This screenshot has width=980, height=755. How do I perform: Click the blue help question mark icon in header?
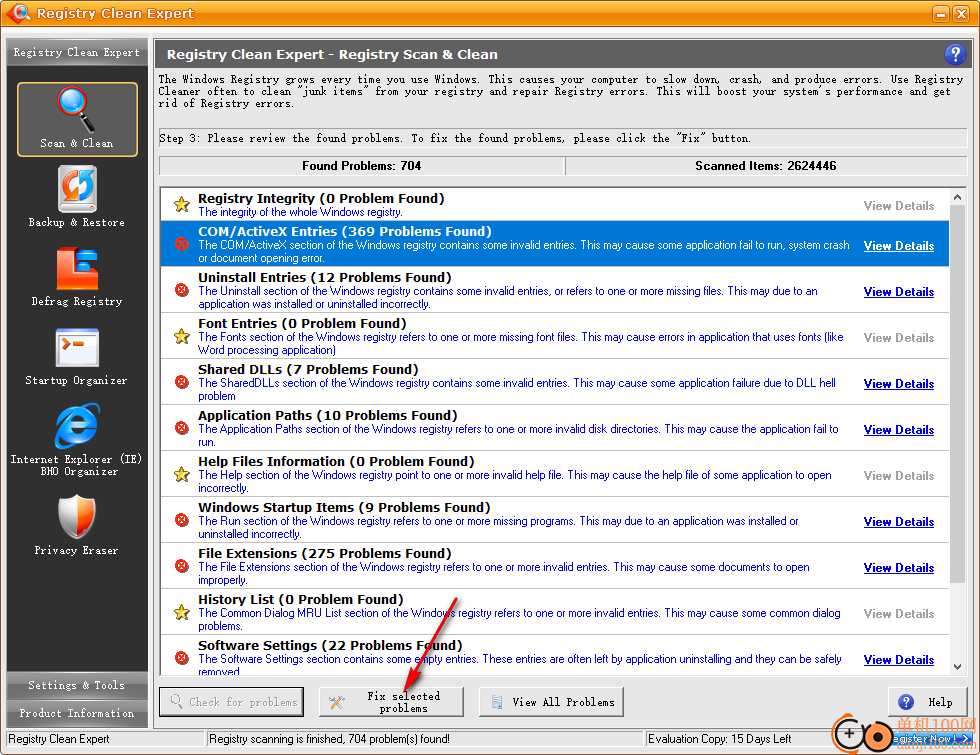[x=954, y=54]
